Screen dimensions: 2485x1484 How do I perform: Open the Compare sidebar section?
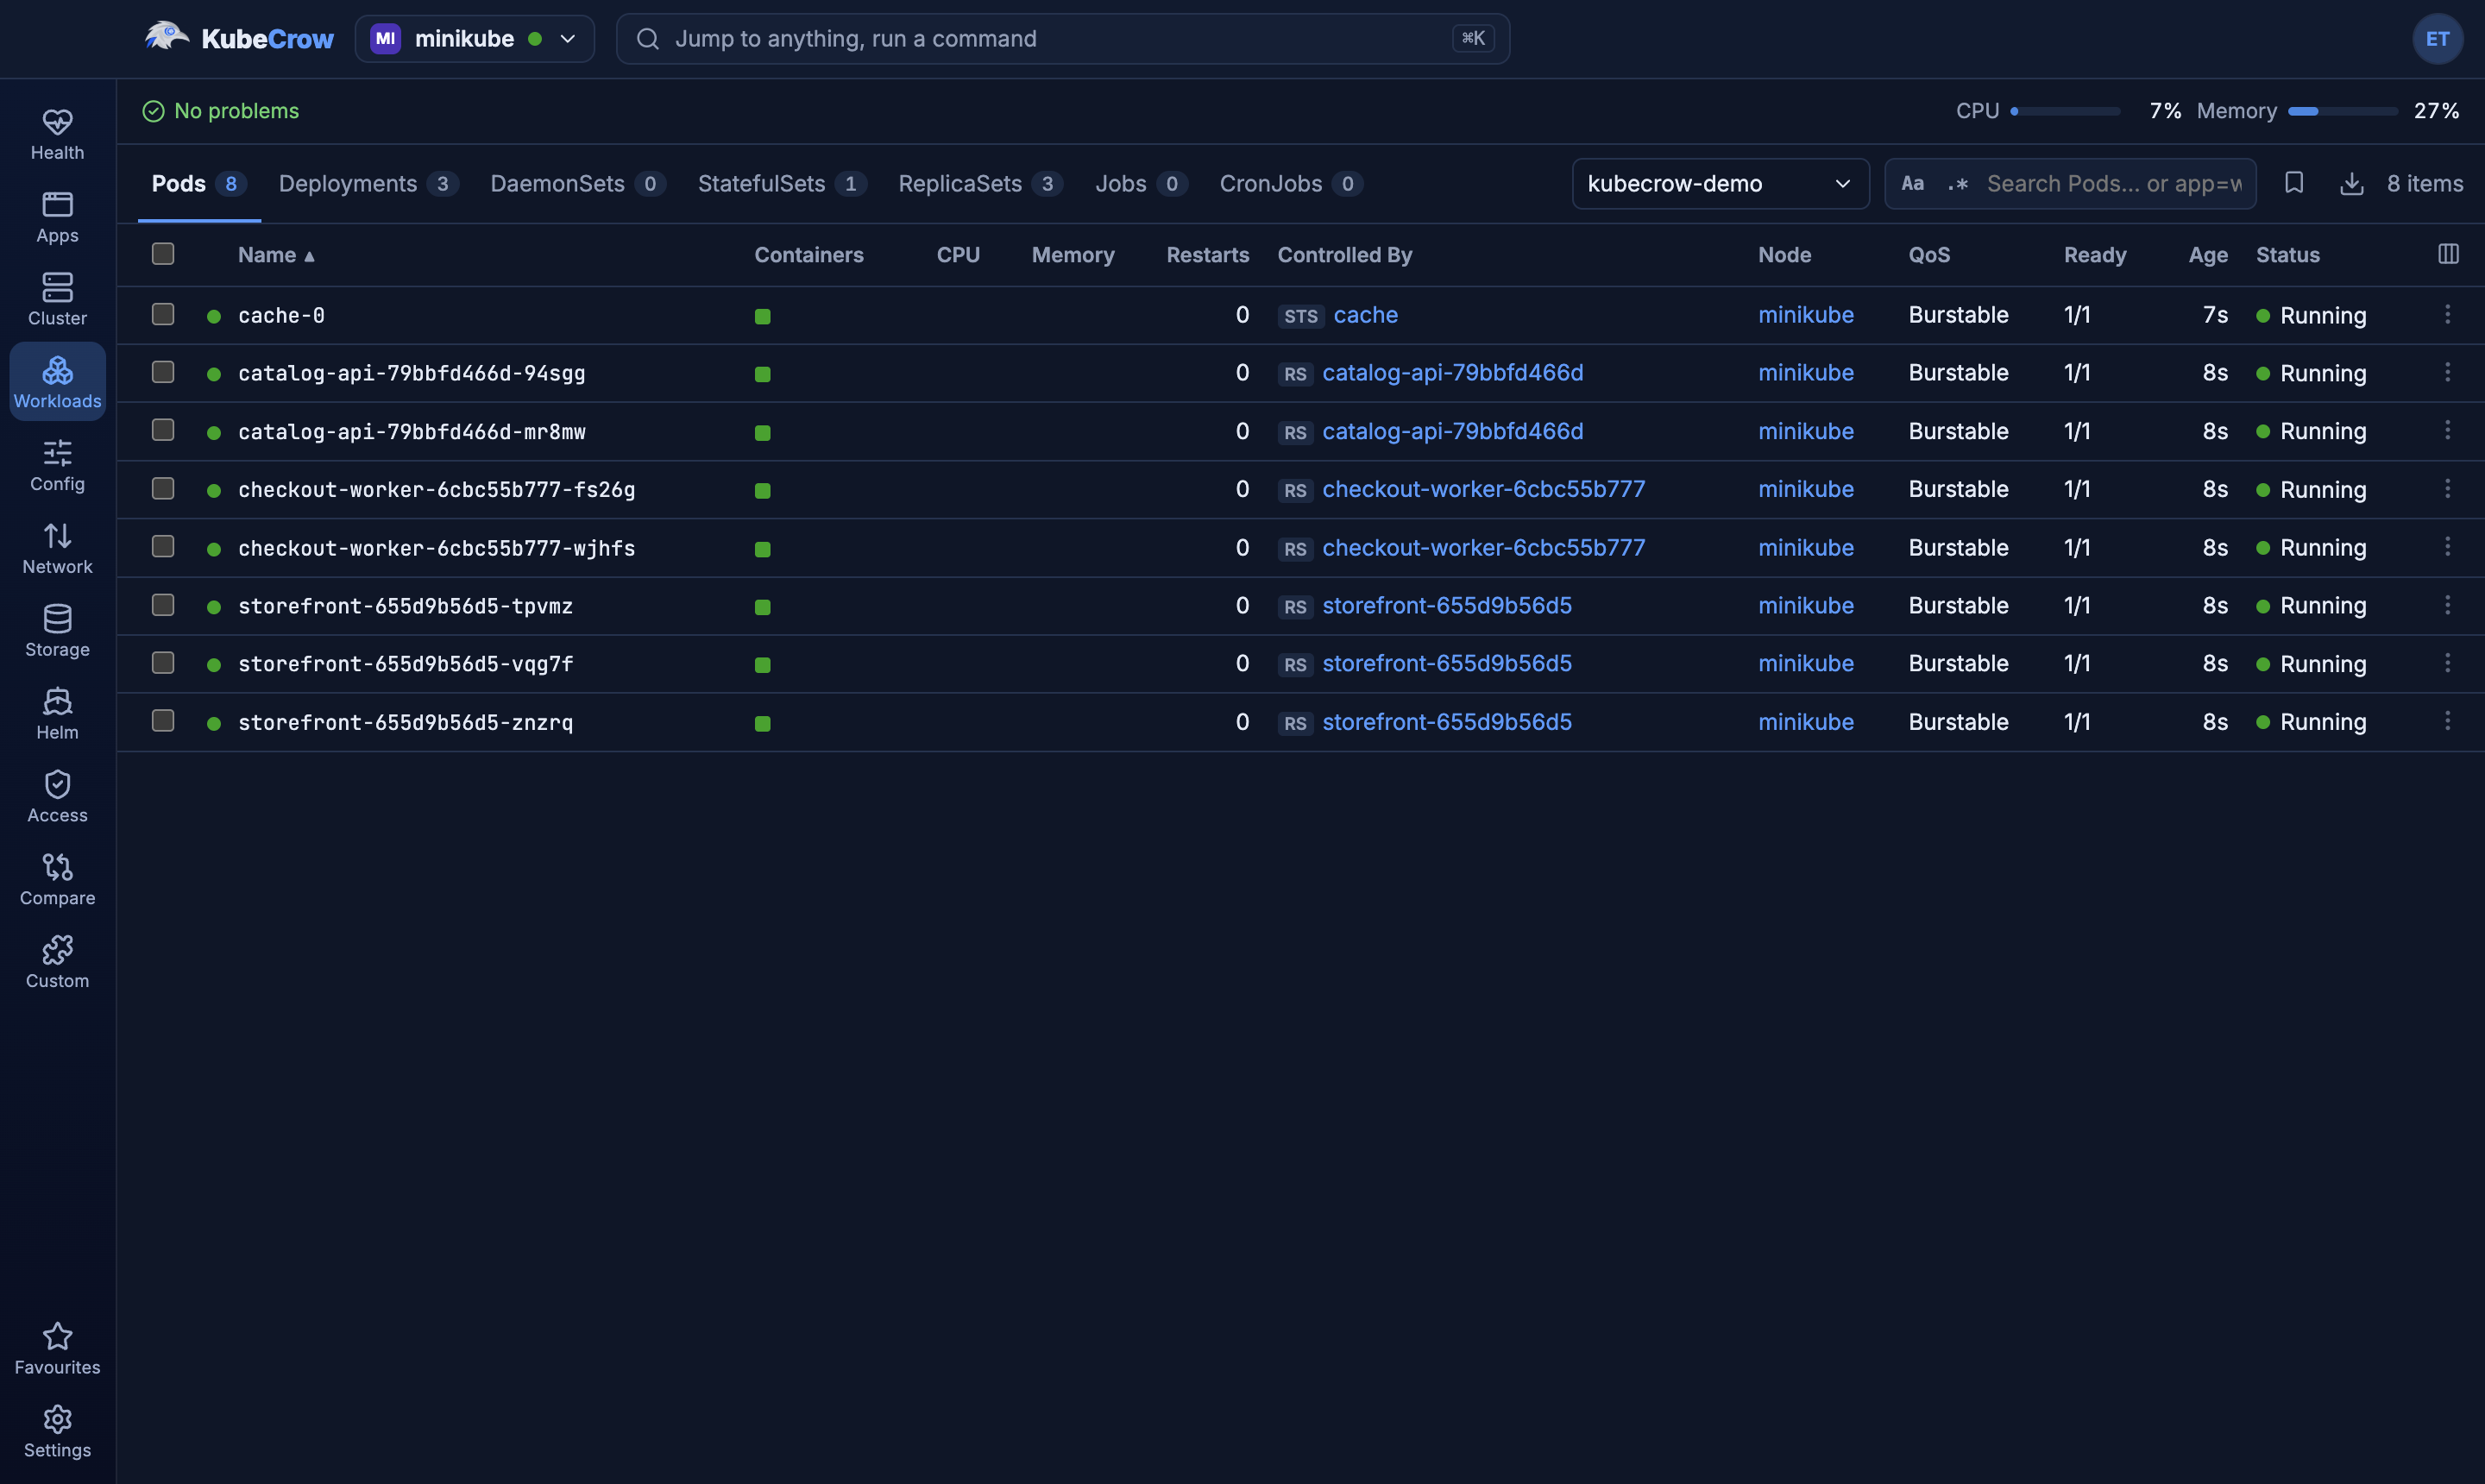click(x=57, y=880)
